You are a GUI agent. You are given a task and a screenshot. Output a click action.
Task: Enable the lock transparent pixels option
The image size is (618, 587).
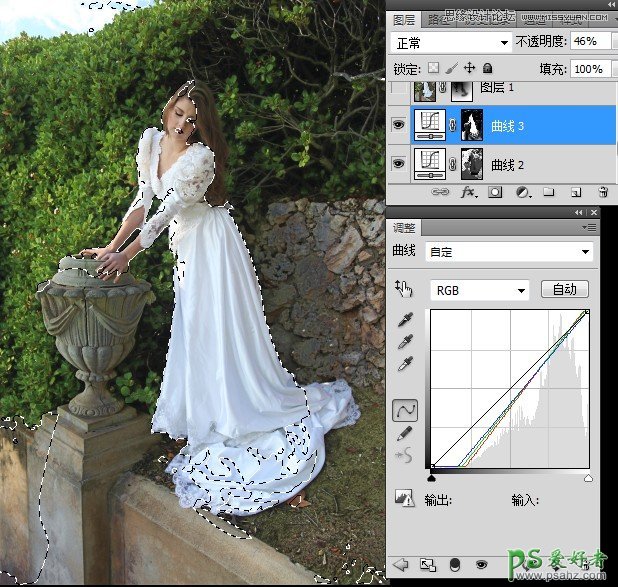[x=433, y=68]
